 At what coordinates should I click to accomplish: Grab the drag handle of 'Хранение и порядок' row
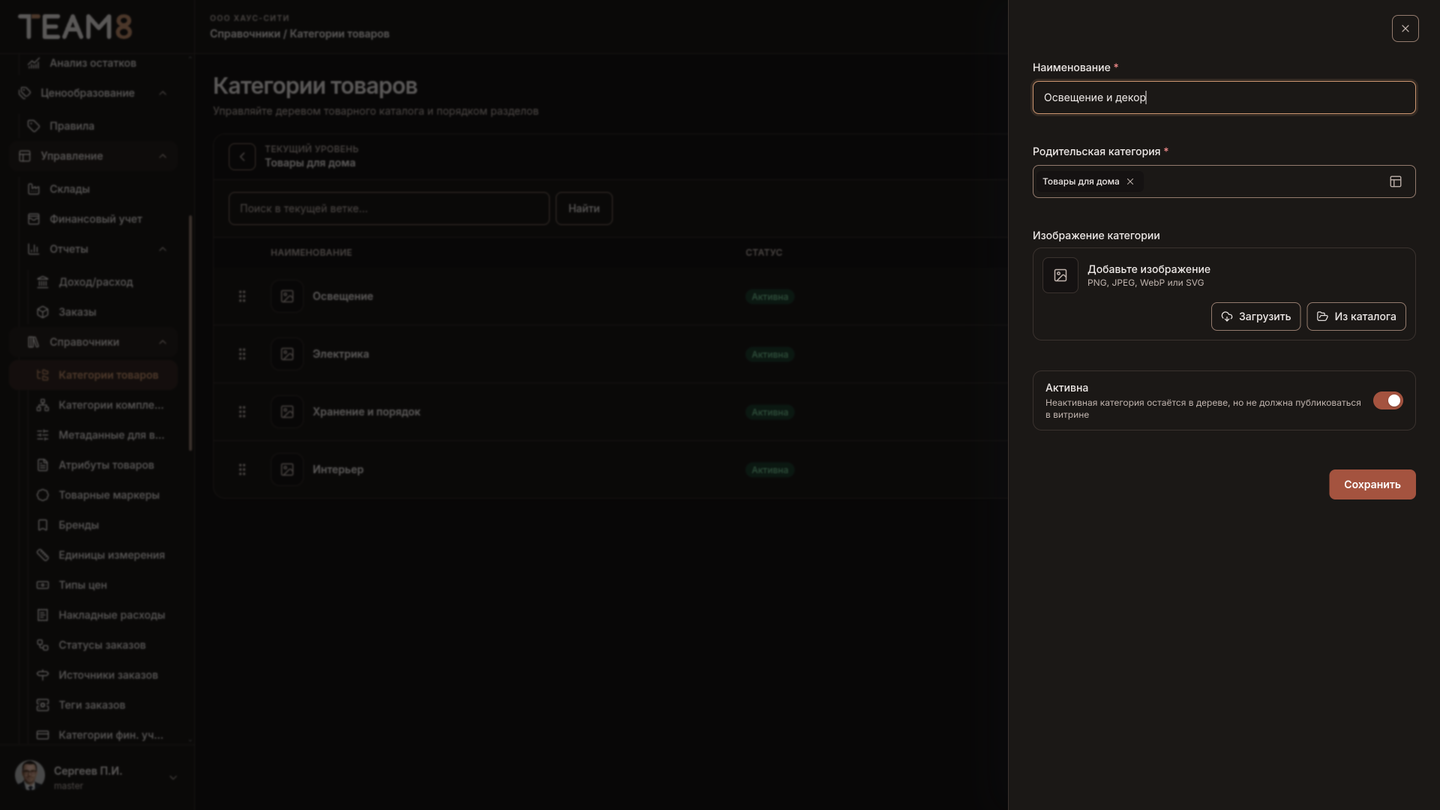pyautogui.click(x=242, y=412)
